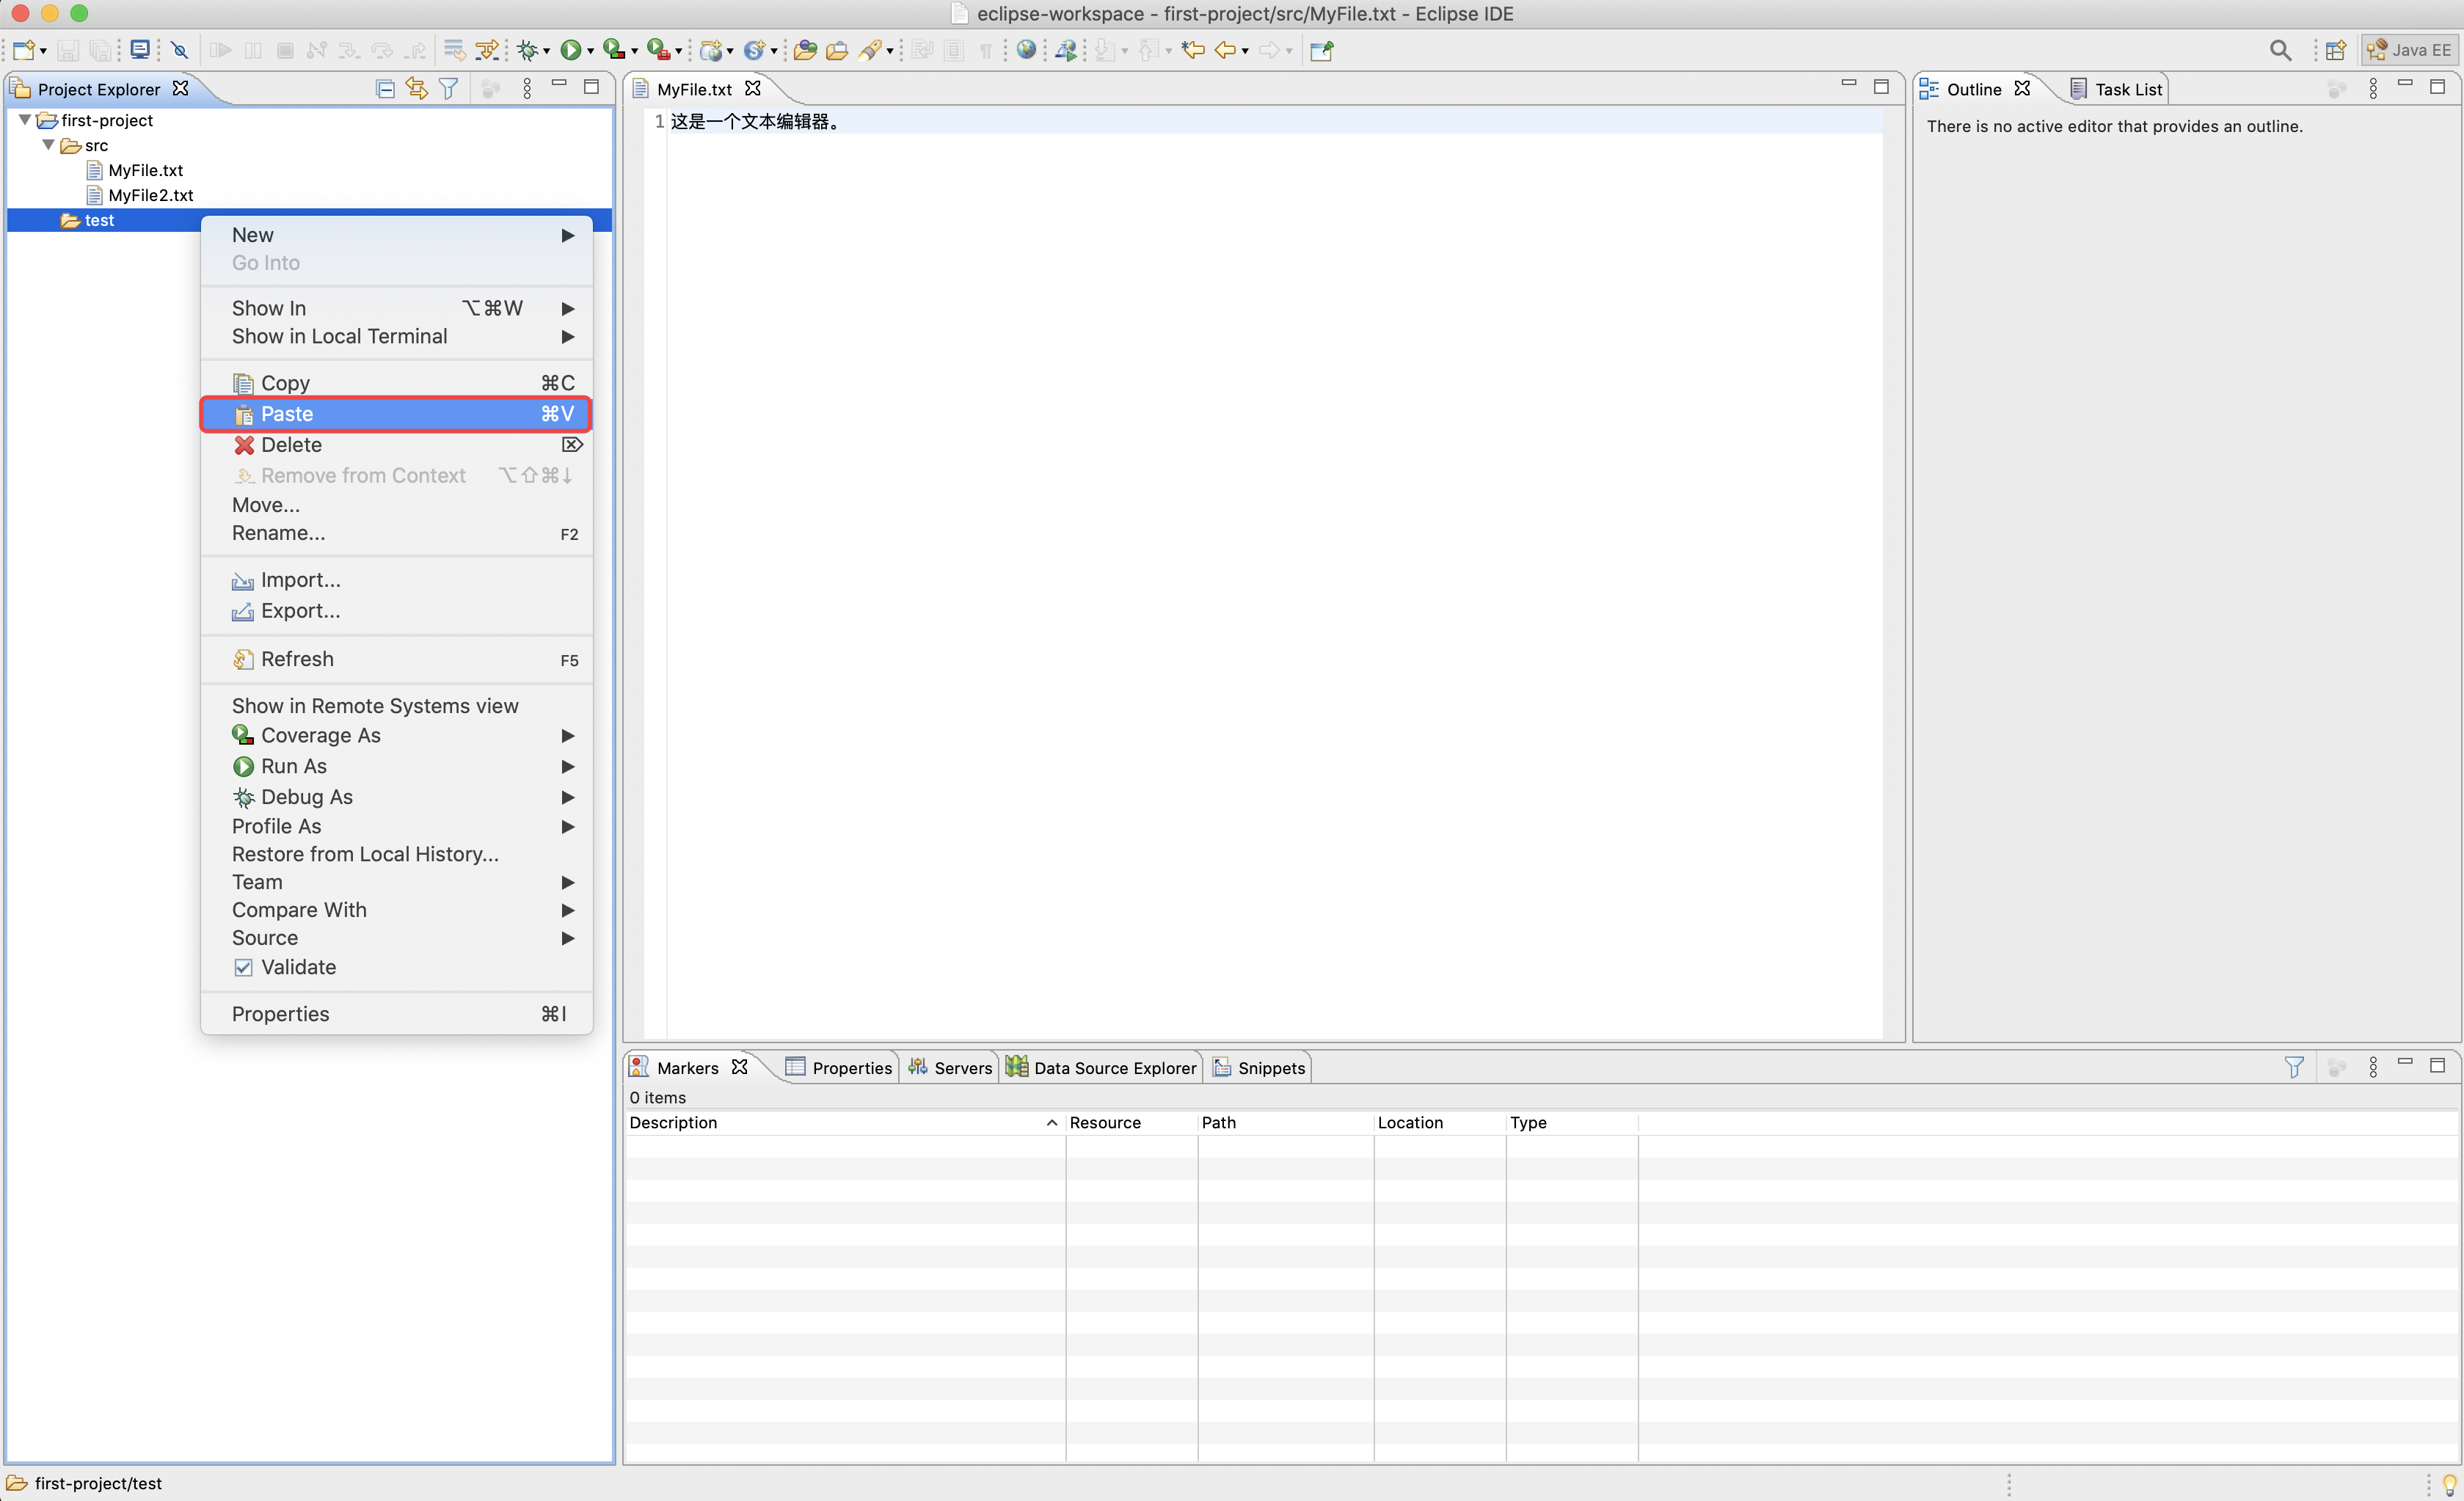The image size is (2464, 1501).
Task: Choose Paste from the context menu
Action: click(398, 414)
